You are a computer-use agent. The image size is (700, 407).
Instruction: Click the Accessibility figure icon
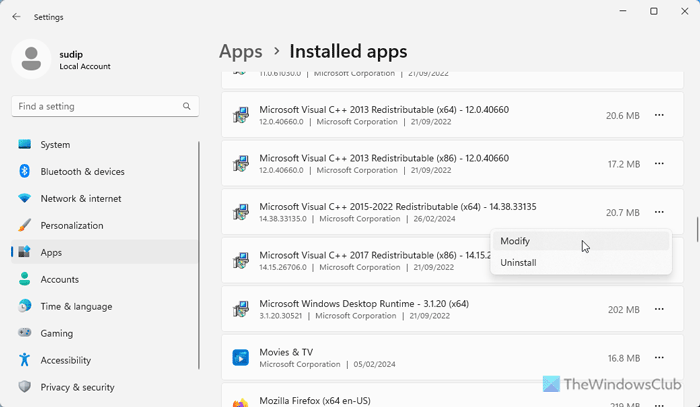(x=25, y=360)
